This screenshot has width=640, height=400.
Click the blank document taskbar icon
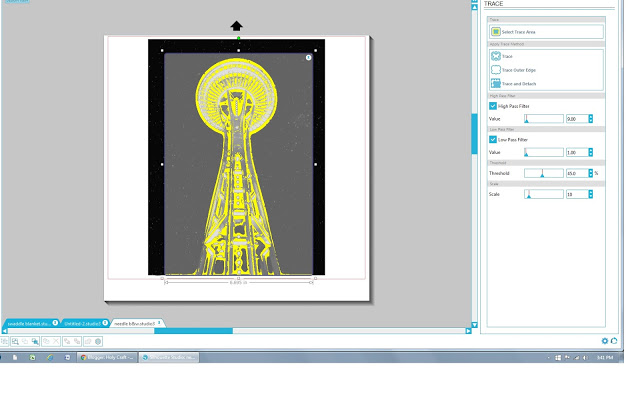pyautogui.click(x=15, y=357)
